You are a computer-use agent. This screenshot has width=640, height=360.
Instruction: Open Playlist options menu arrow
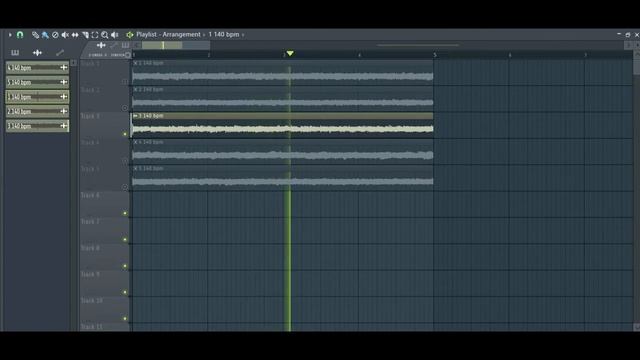[x=10, y=35]
